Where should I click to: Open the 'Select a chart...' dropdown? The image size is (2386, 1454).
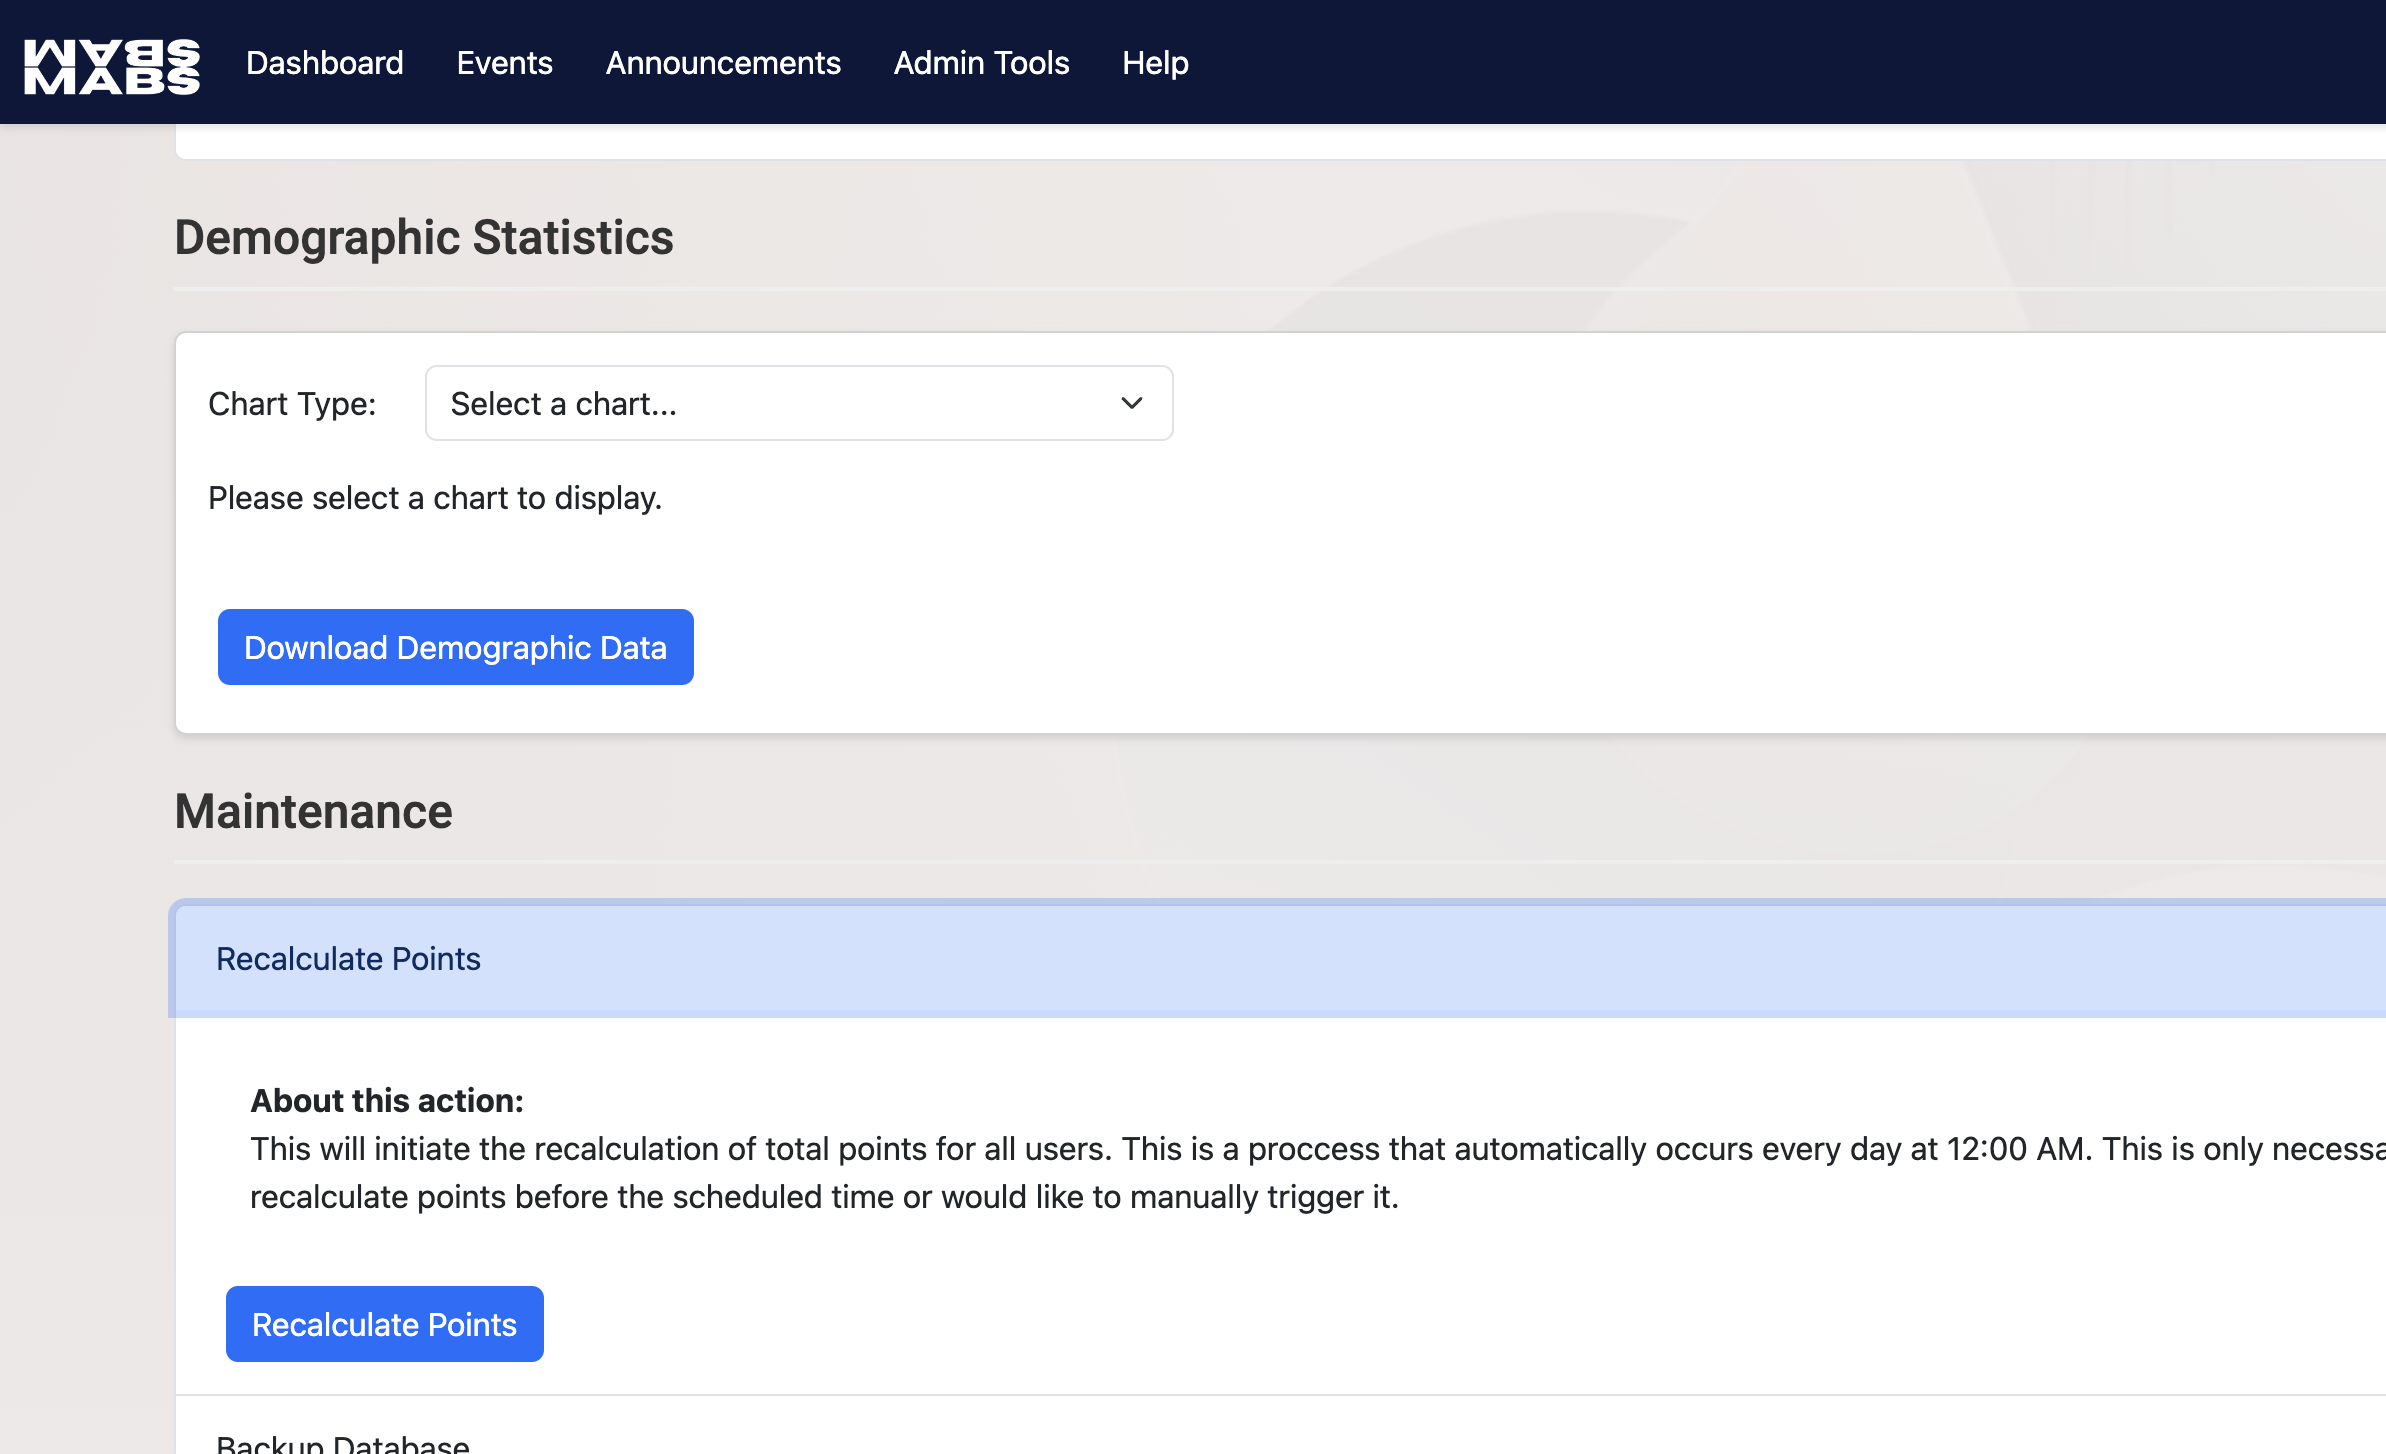[x=780, y=403]
